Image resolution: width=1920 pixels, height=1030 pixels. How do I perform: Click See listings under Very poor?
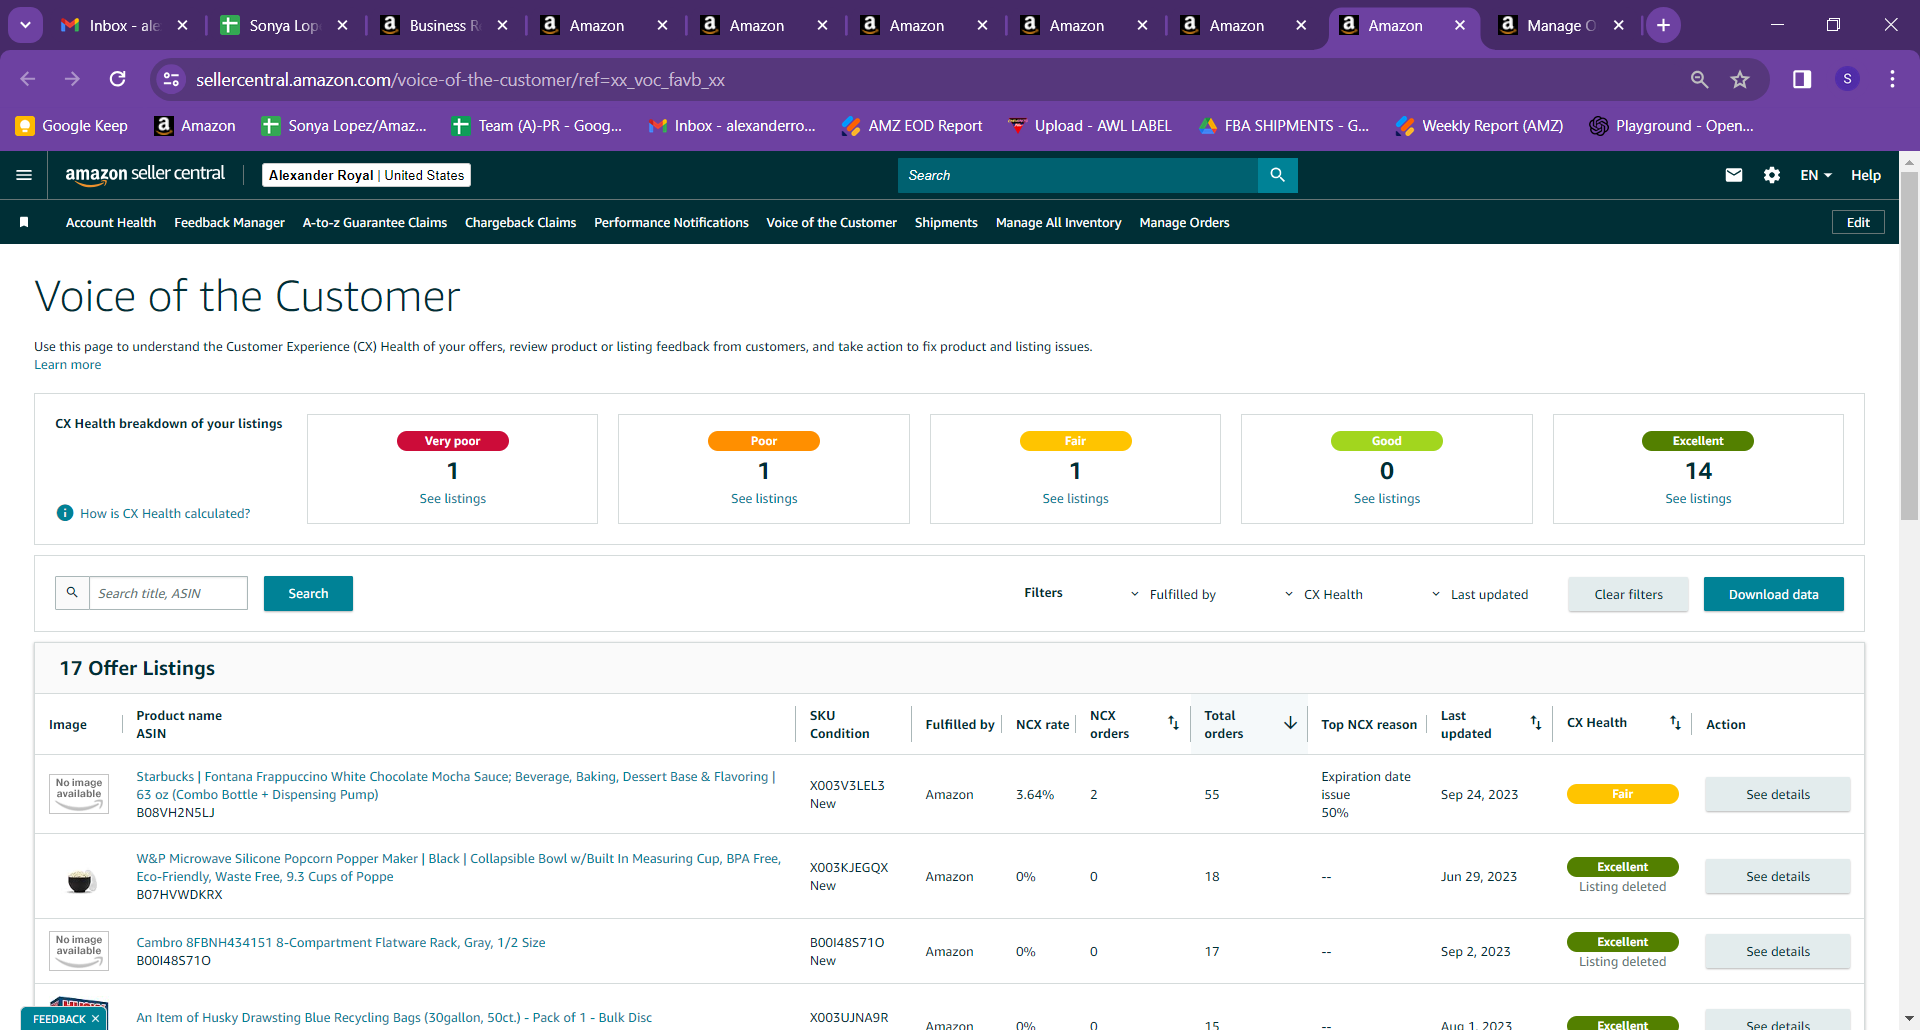[x=452, y=498]
